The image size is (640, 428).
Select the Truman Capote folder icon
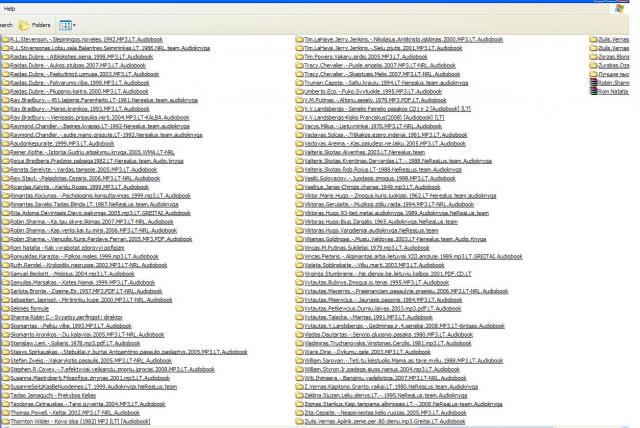(x=299, y=80)
